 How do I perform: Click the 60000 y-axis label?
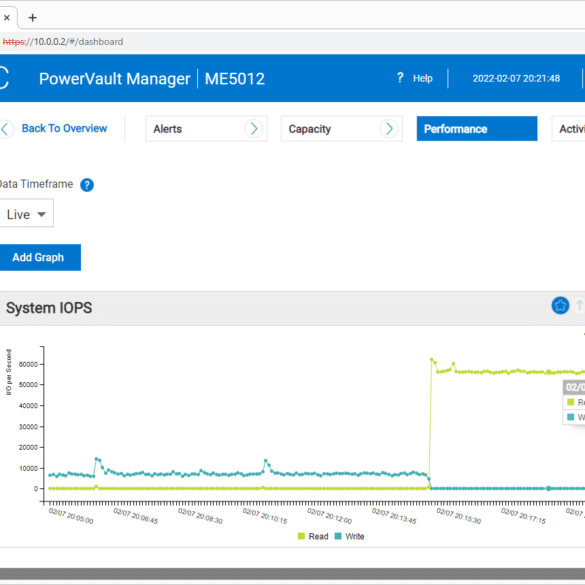pyautogui.click(x=28, y=364)
